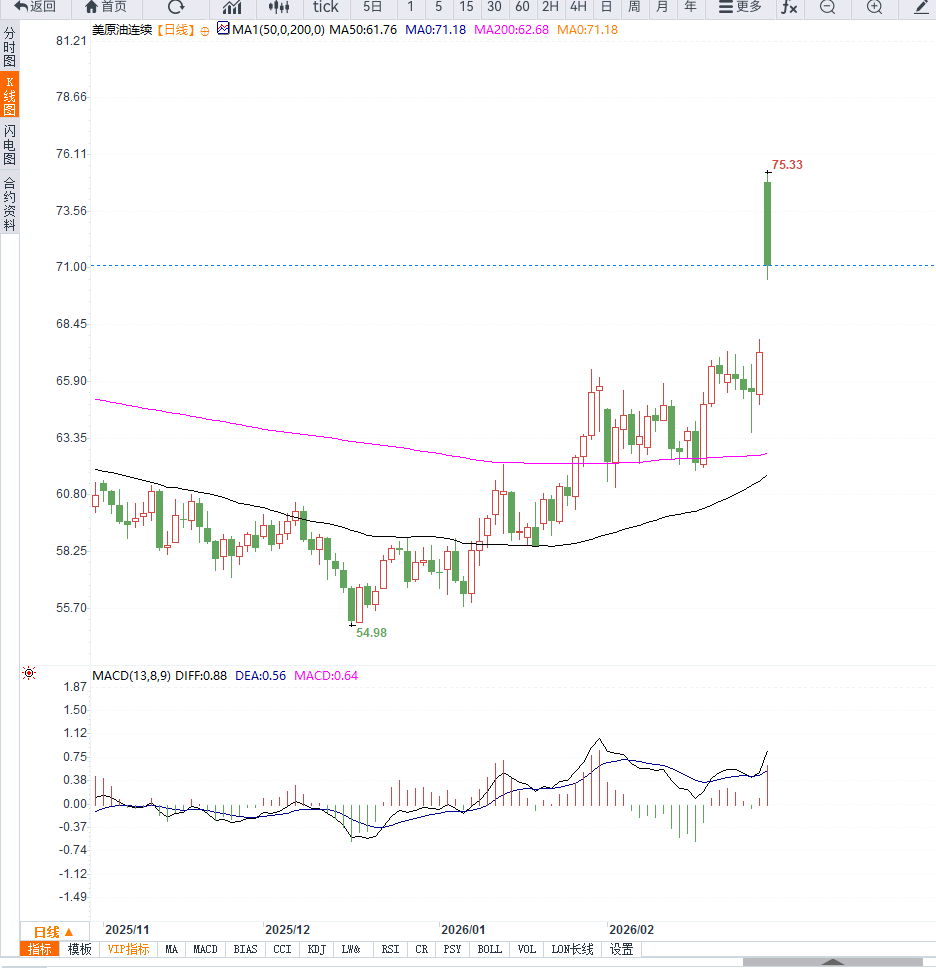Click the refresh circular arrow icon
Screen dimensions: 936x968
[x=176, y=7]
